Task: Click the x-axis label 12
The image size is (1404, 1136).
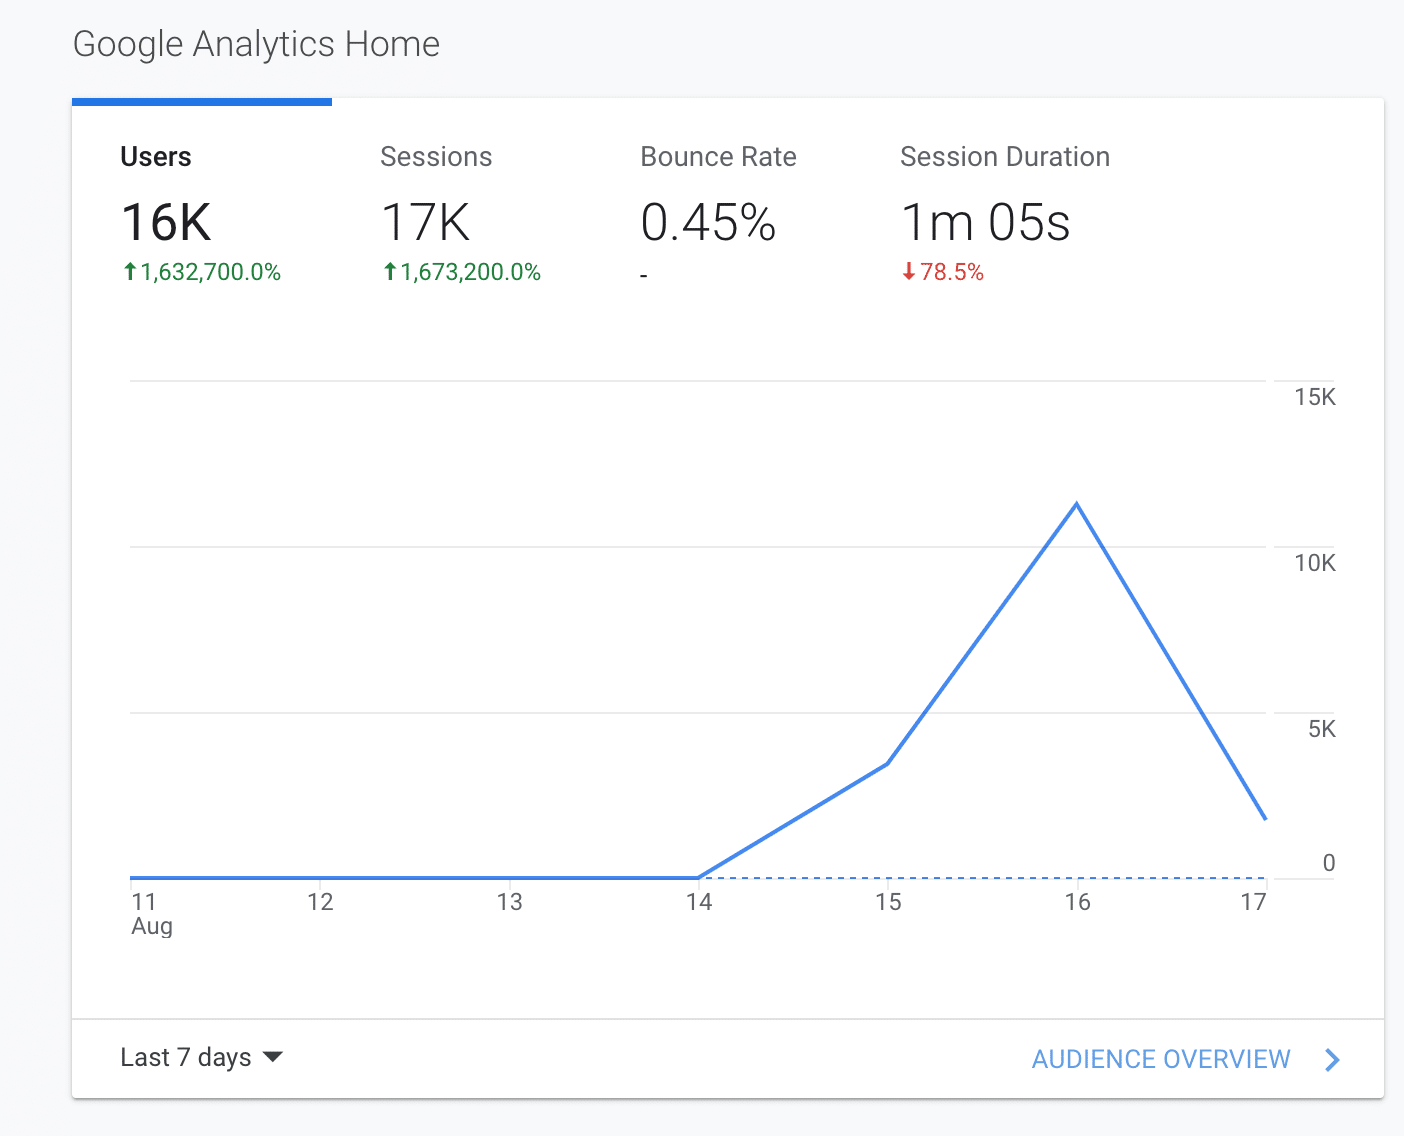Action: (320, 902)
